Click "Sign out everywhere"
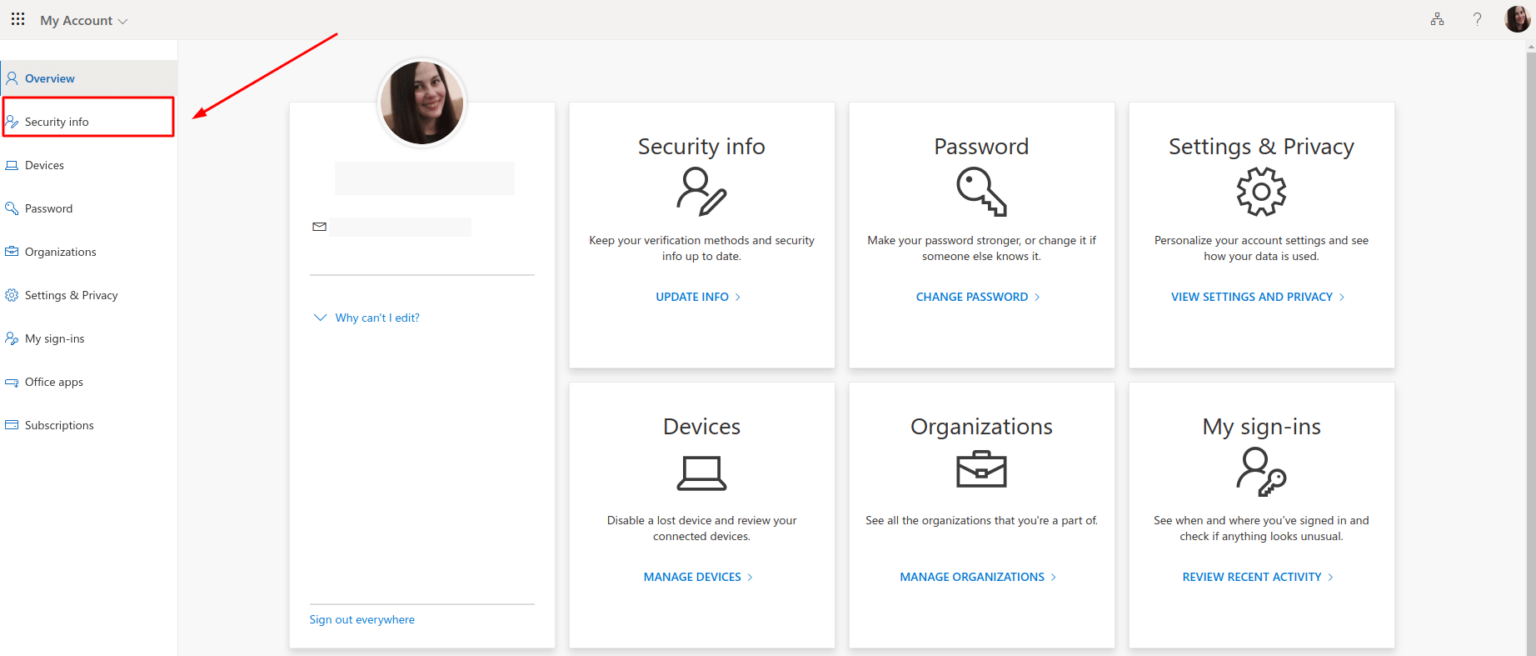The height and width of the screenshot is (656, 1536). 361,619
